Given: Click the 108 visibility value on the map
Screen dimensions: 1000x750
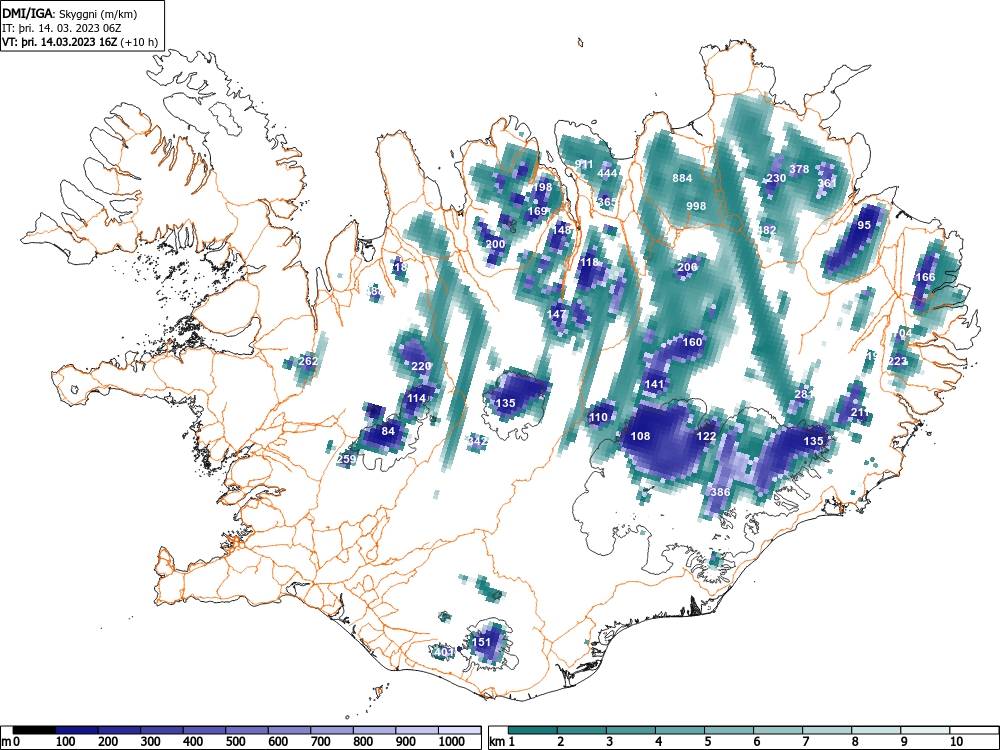Looking at the screenshot, I should (640, 436).
